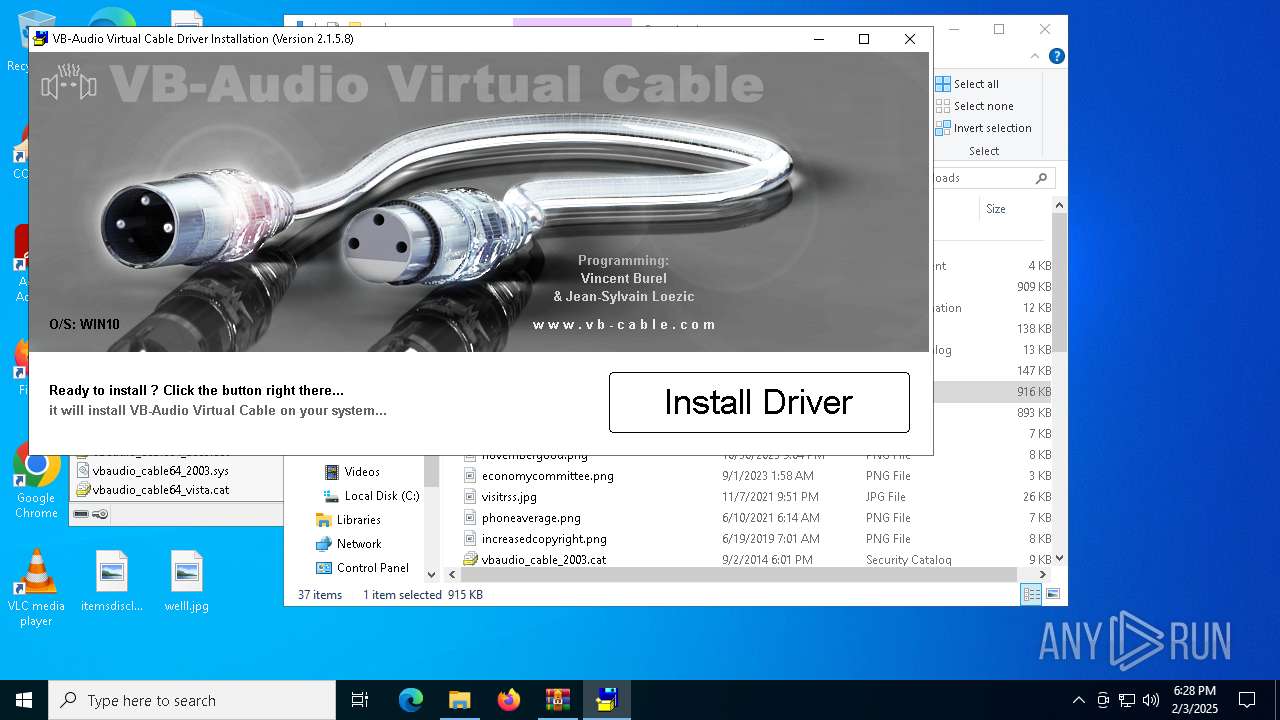Screen dimensions: 1280x720
Task: Open the notification center icon
Action: click(1247, 700)
